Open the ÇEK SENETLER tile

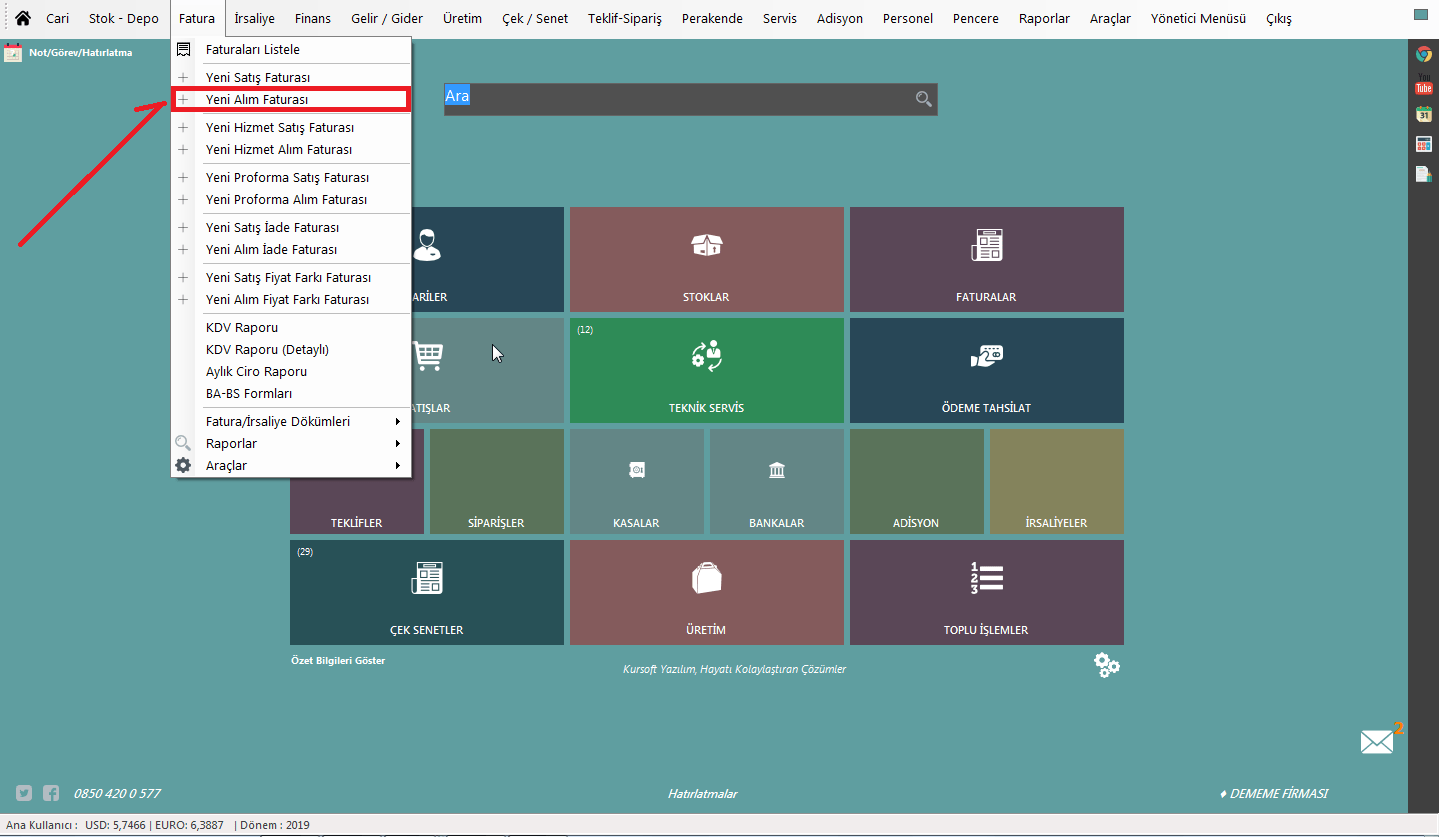pyautogui.click(x=426, y=592)
